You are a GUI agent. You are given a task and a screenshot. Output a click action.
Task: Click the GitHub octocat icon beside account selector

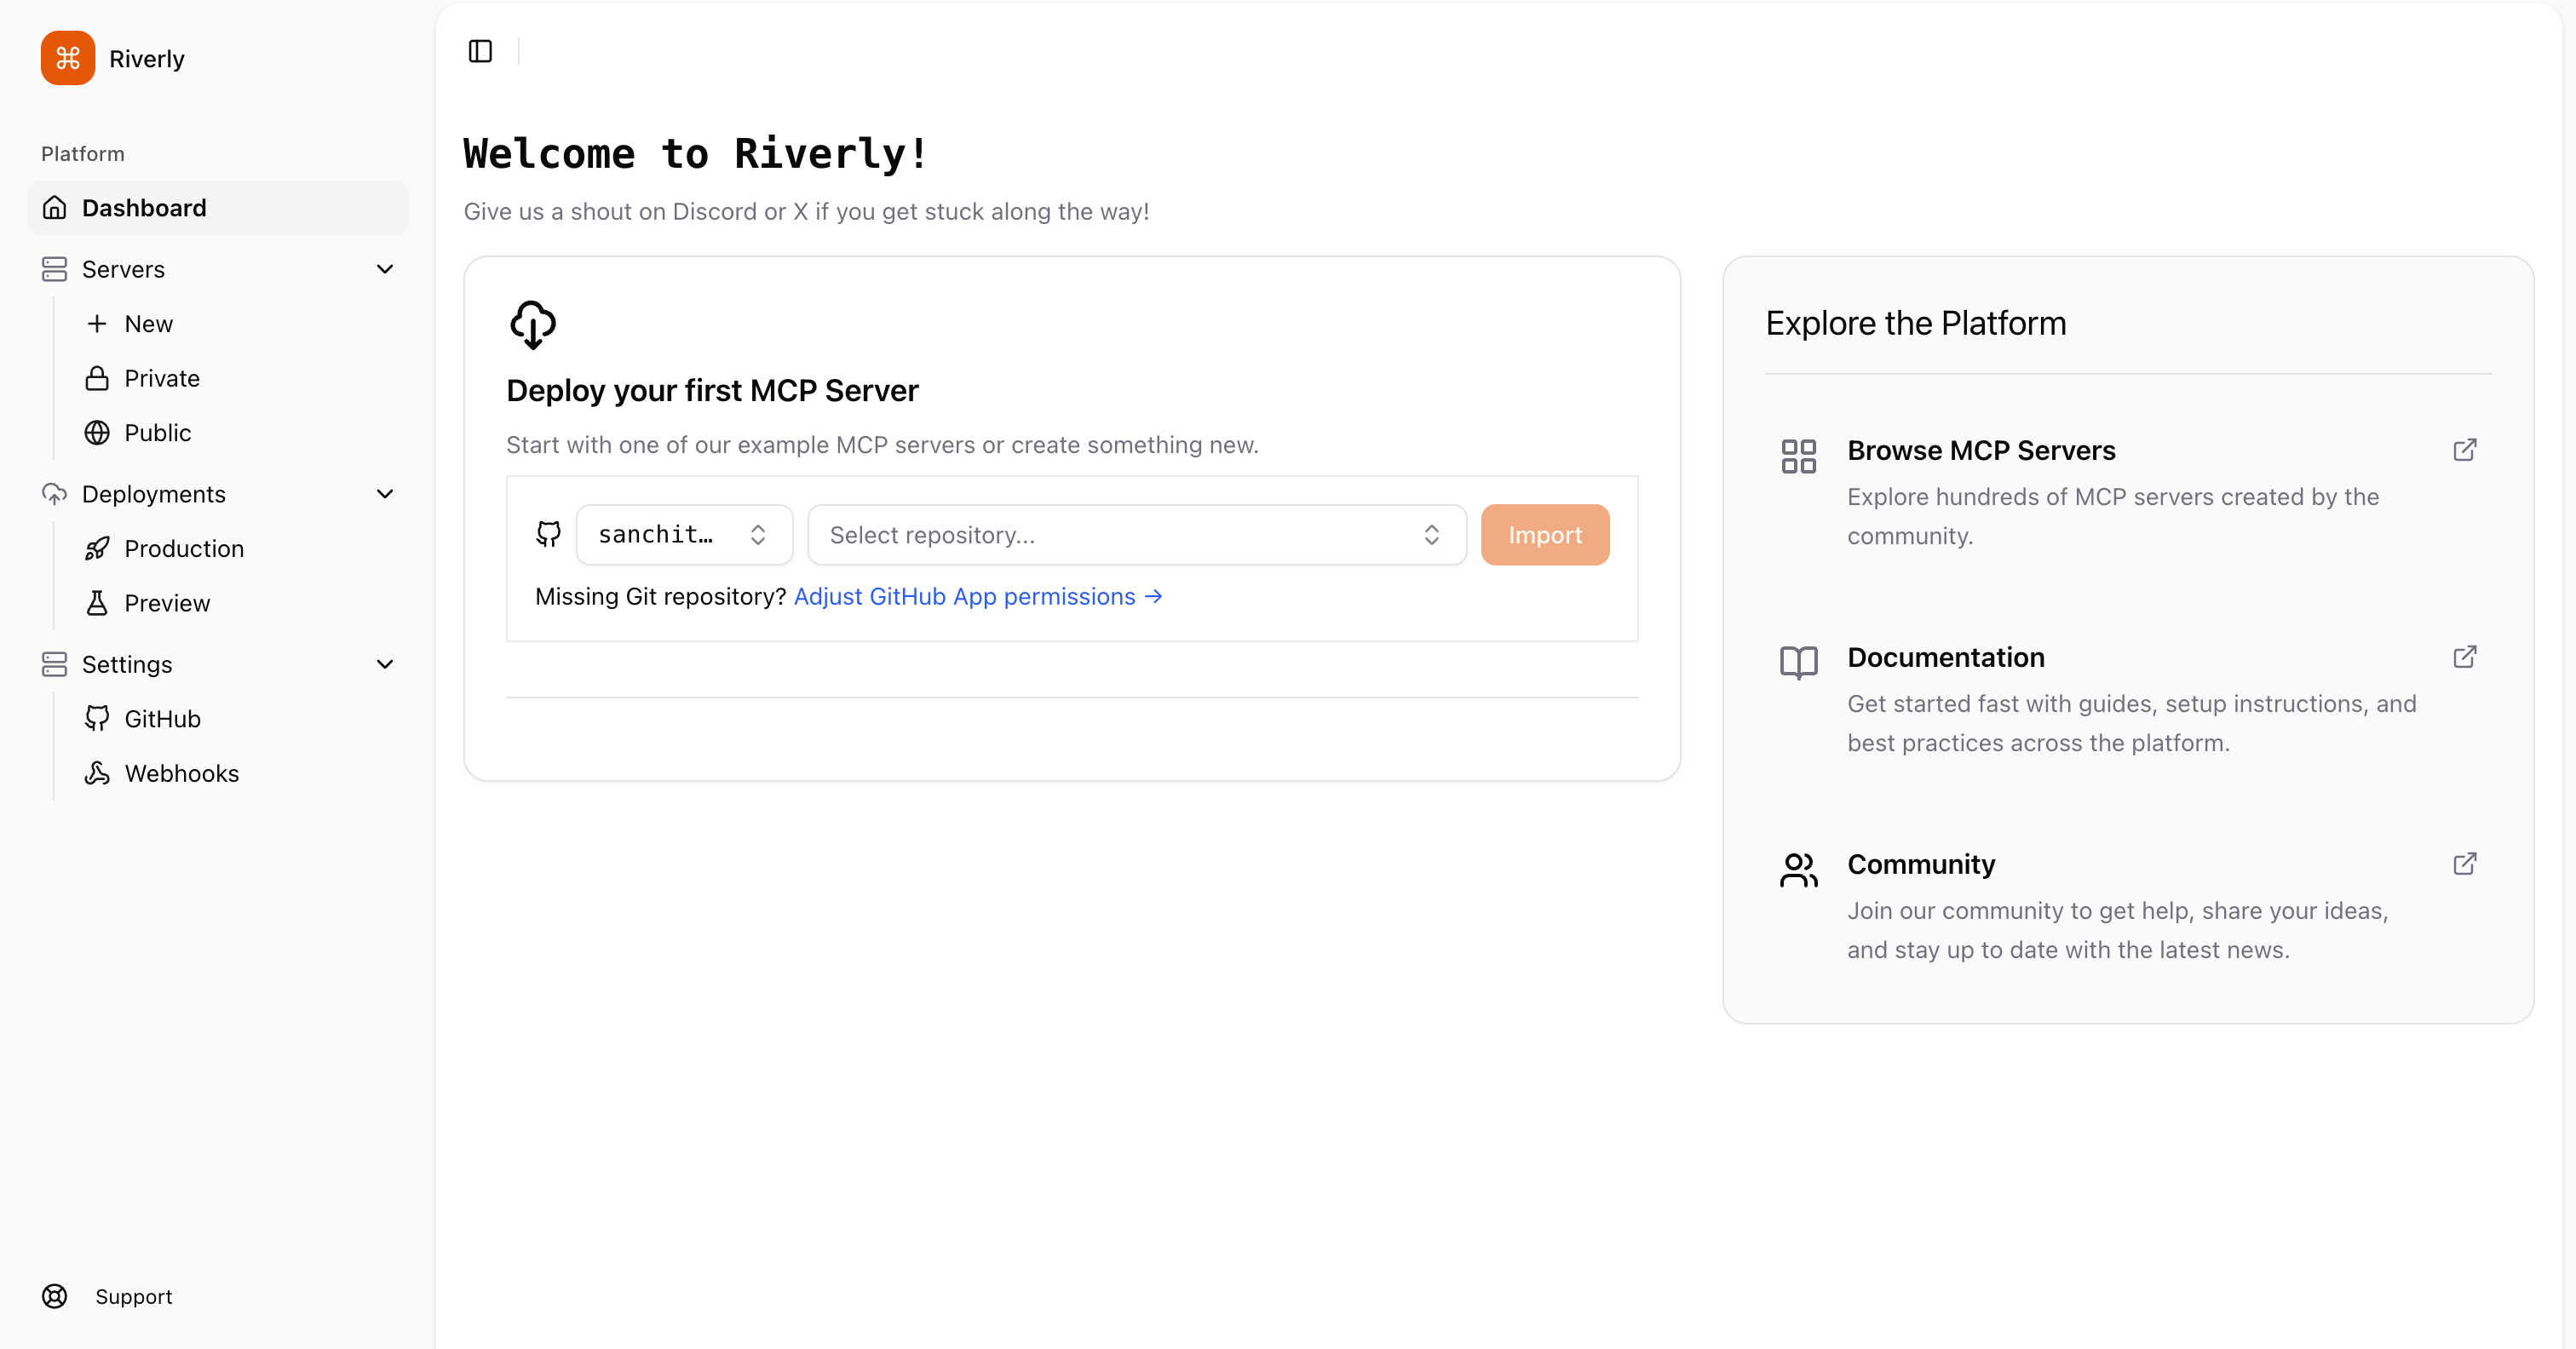pos(548,534)
